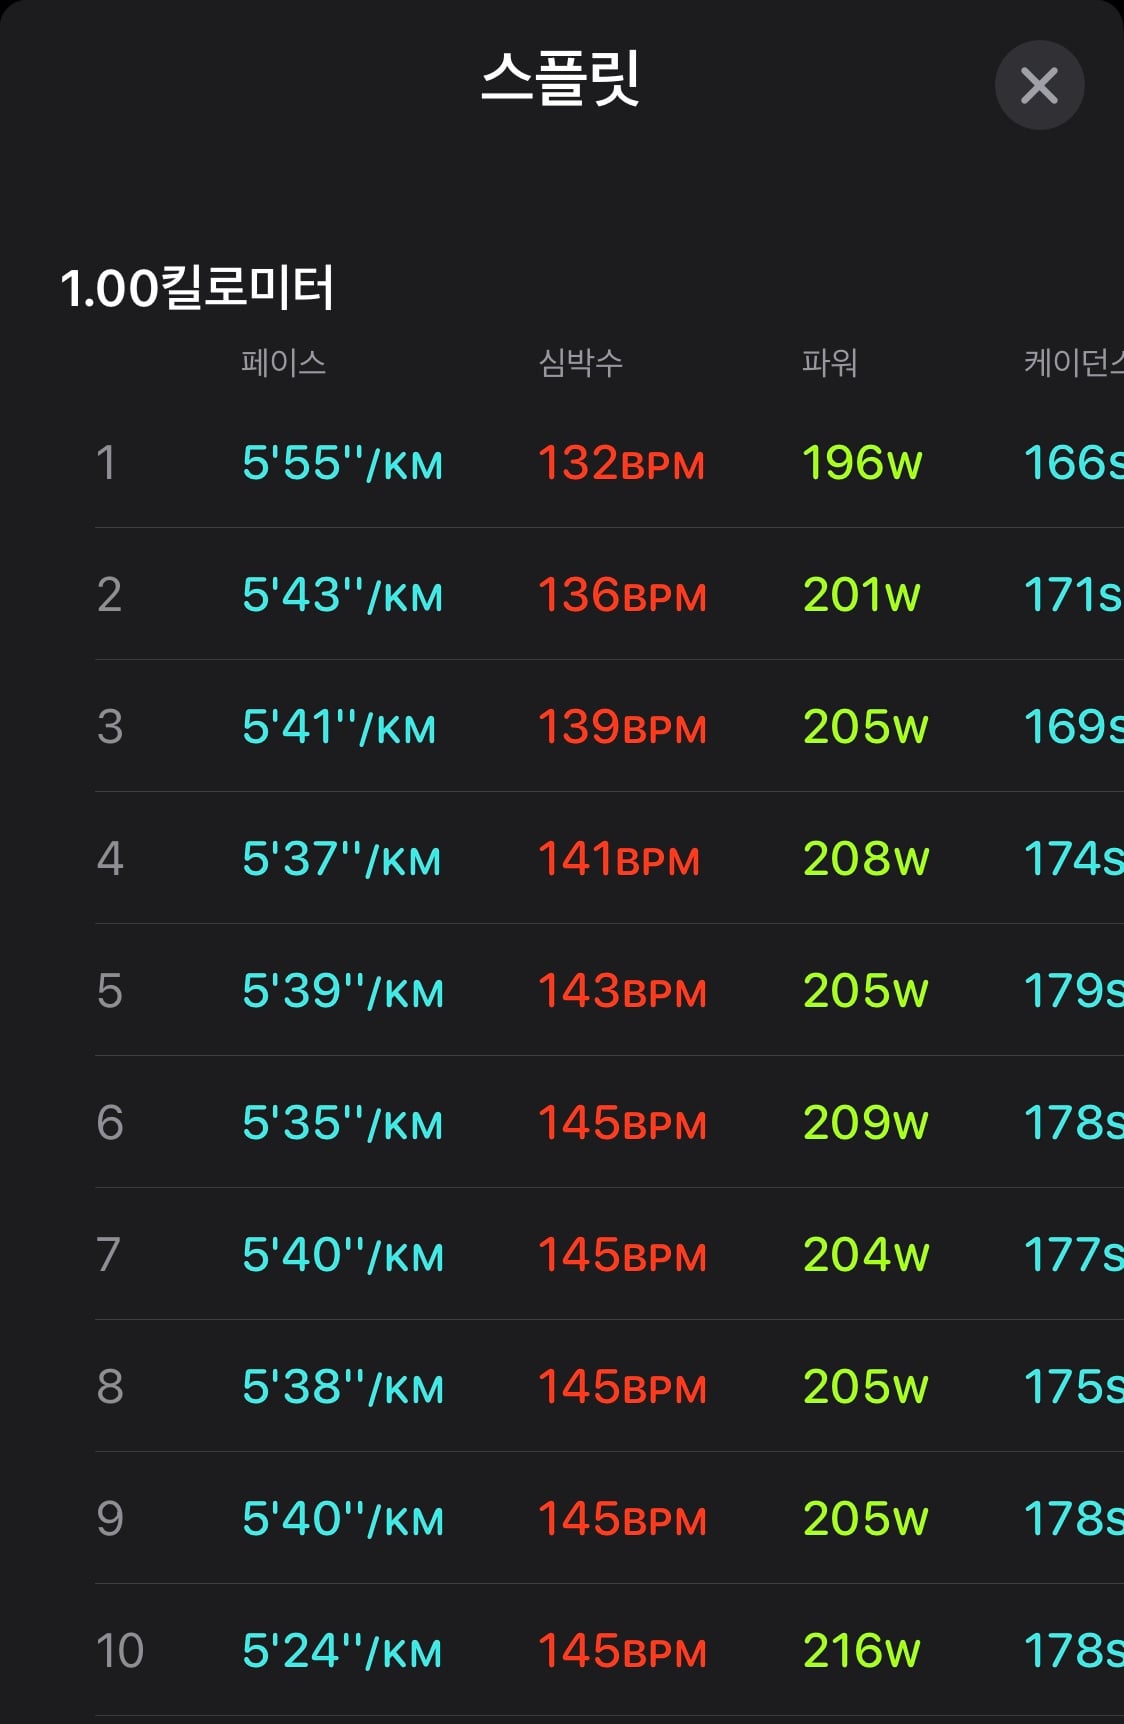Tap the 1.00킬로미터 section heading
Screen dimensions: 1124x1724
[x=197, y=288]
